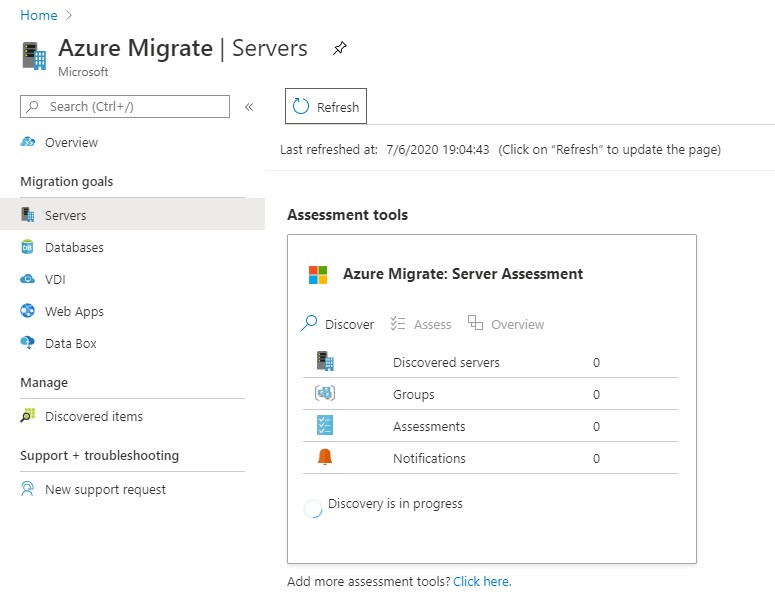Click the Assess button text
The height and width of the screenshot is (604, 775).
tap(432, 324)
